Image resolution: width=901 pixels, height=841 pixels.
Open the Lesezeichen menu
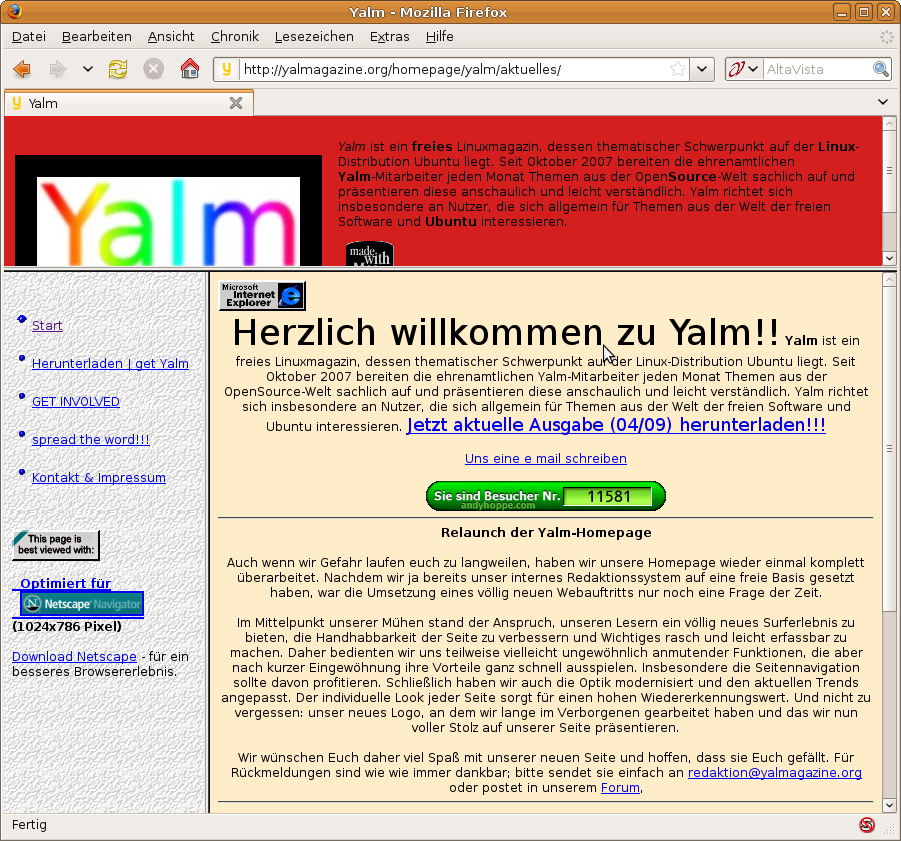[x=314, y=37]
